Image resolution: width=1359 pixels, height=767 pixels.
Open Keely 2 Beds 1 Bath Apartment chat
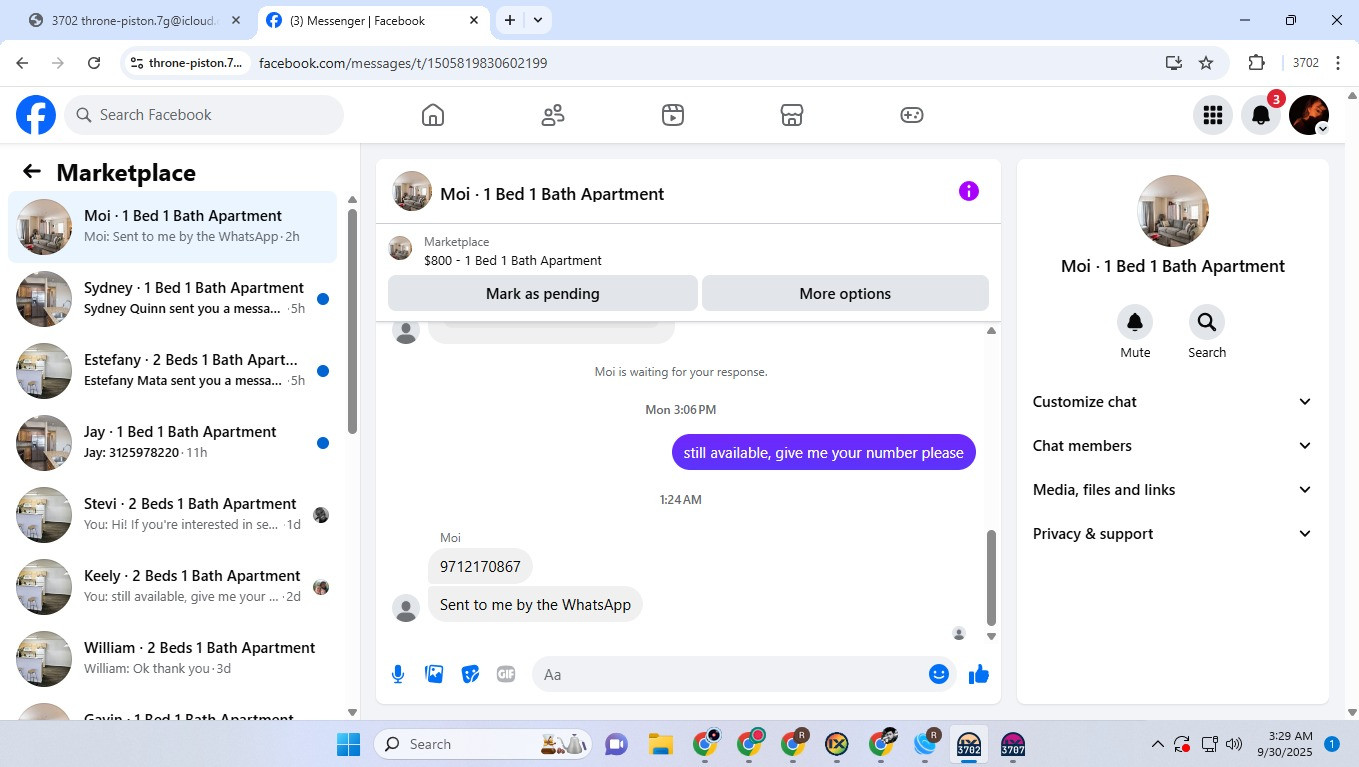pyautogui.click(x=172, y=587)
